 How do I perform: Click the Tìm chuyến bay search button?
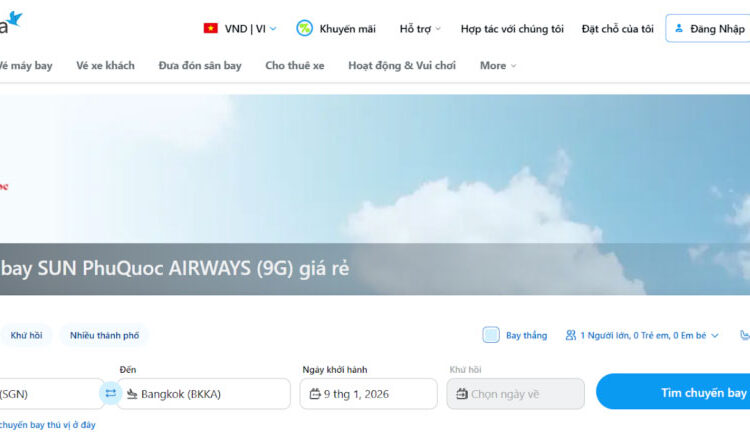pos(673,392)
